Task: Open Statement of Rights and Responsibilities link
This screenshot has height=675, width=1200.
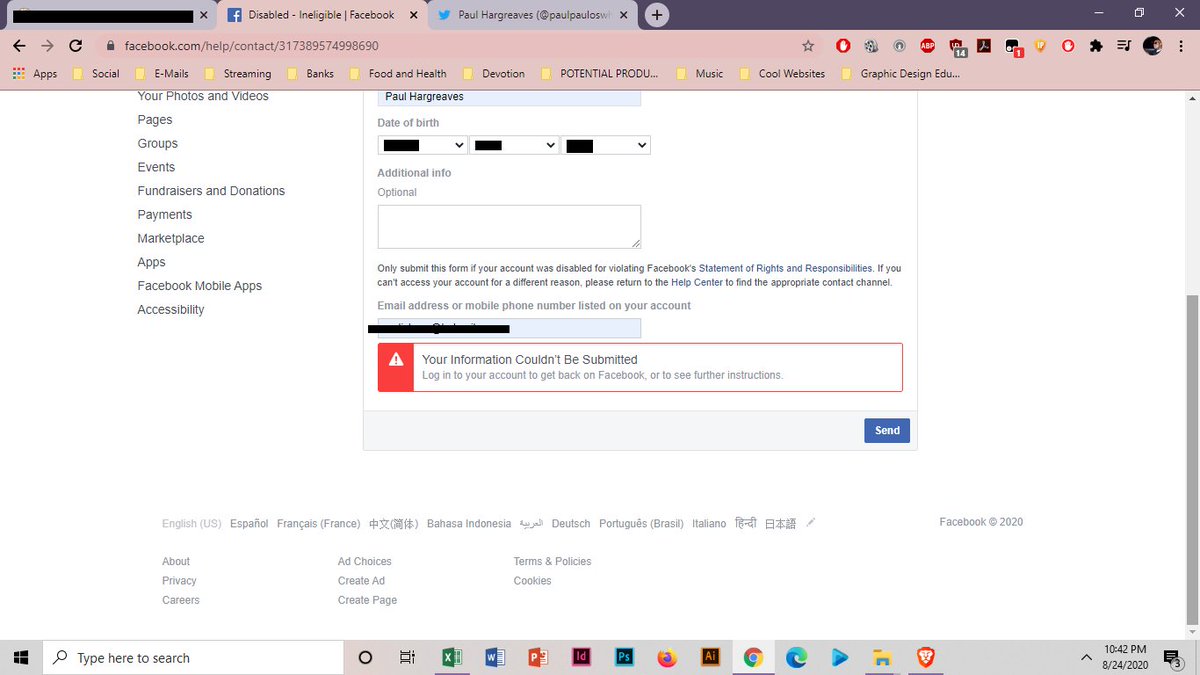Action: pos(786,269)
